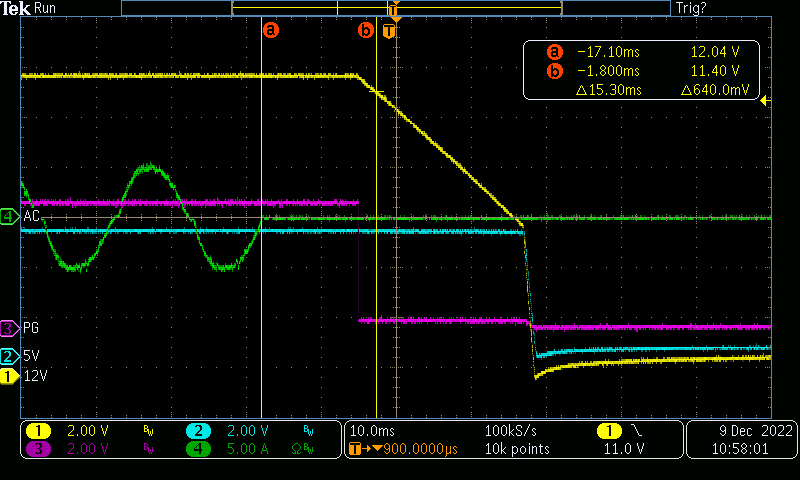Screen dimensions: 800x480
Task: Click the 100kS/s sample rate readout
Action: [511, 431]
